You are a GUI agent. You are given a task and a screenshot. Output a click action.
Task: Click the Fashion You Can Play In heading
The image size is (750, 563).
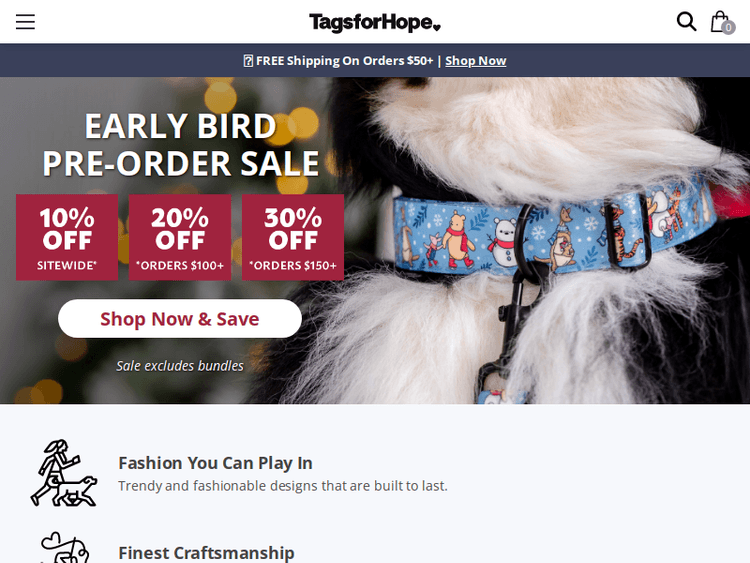click(215, 463)
